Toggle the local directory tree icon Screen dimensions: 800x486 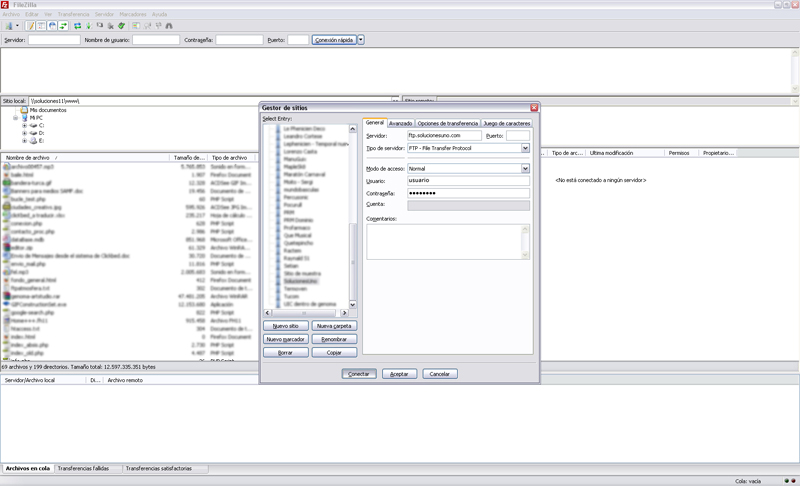pos(41,25)
